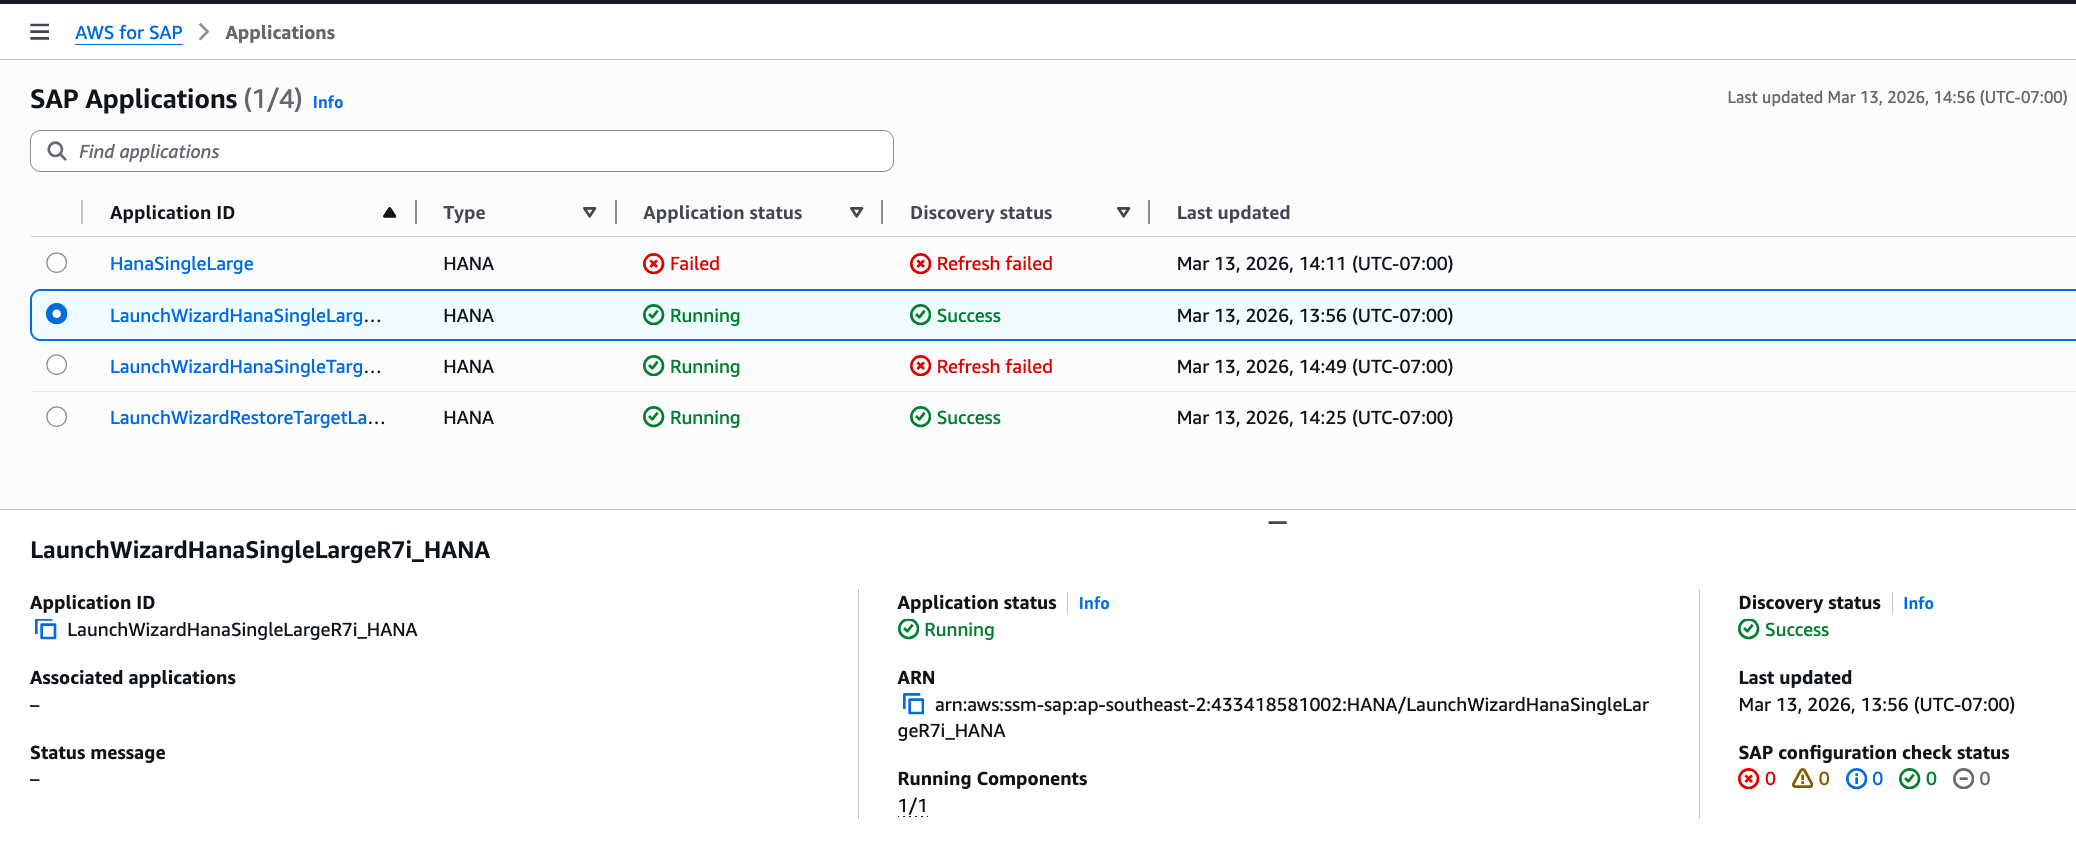
Task: Click the passed checks checkmark icon
Action: pyautogui.click(x=1910, y=779)
